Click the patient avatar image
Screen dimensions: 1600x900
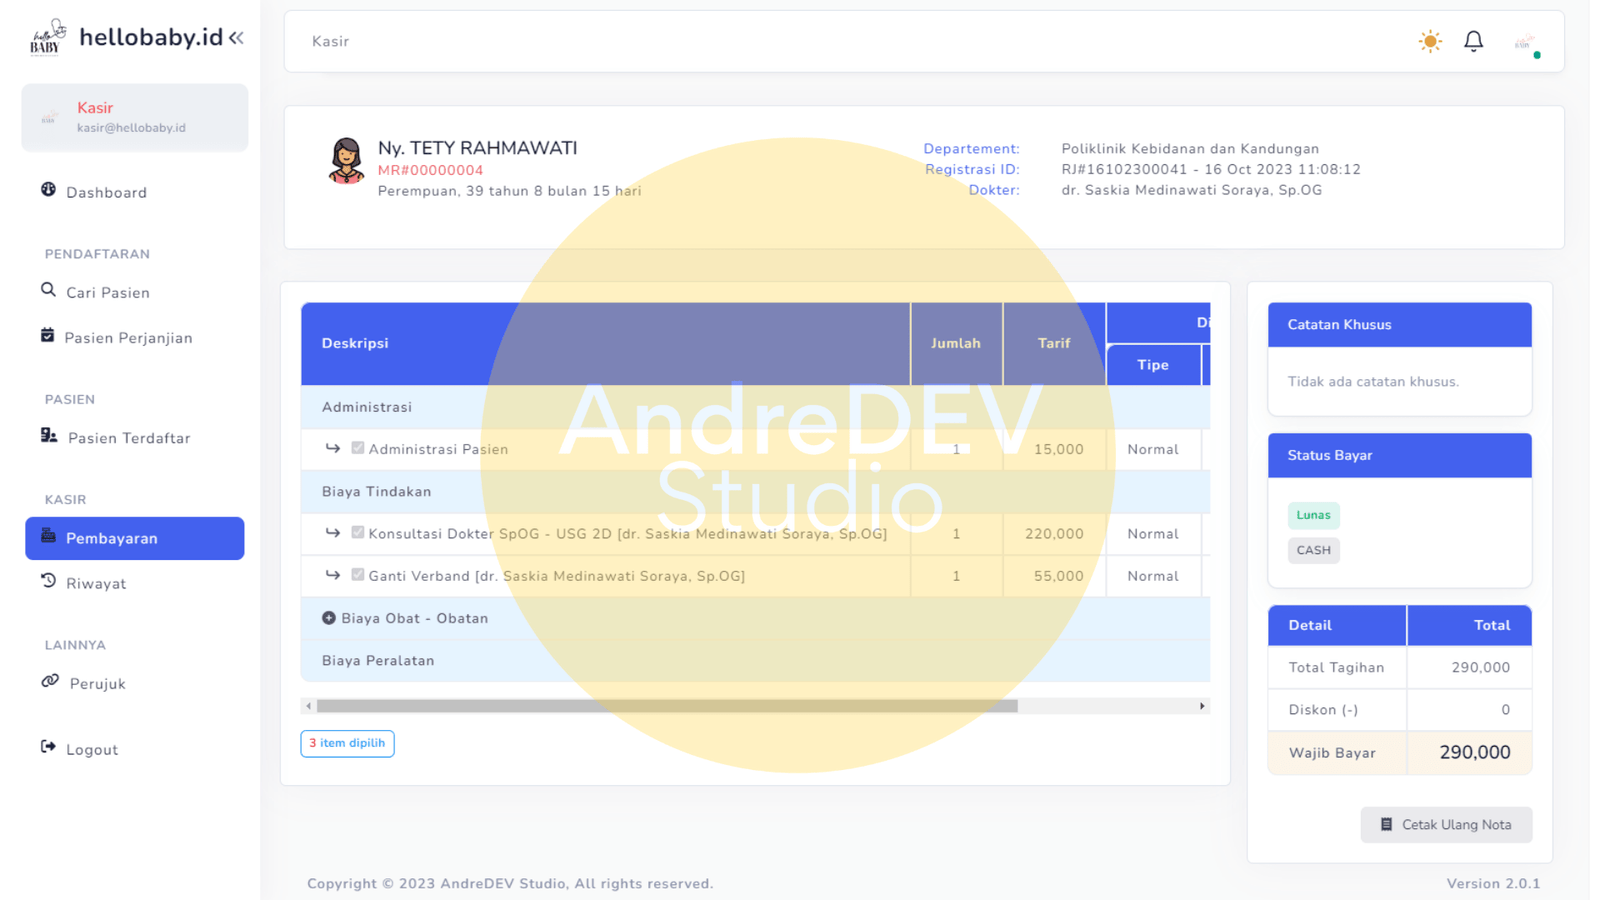click(x=346, y=161)
